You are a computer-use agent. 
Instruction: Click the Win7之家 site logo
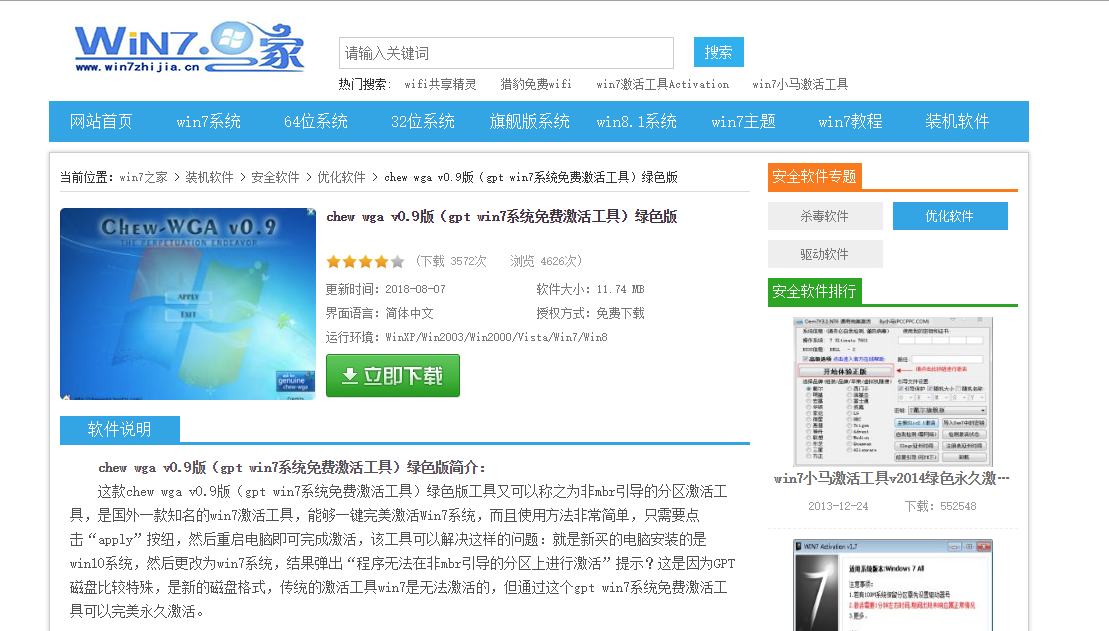[x=189, y=48]
